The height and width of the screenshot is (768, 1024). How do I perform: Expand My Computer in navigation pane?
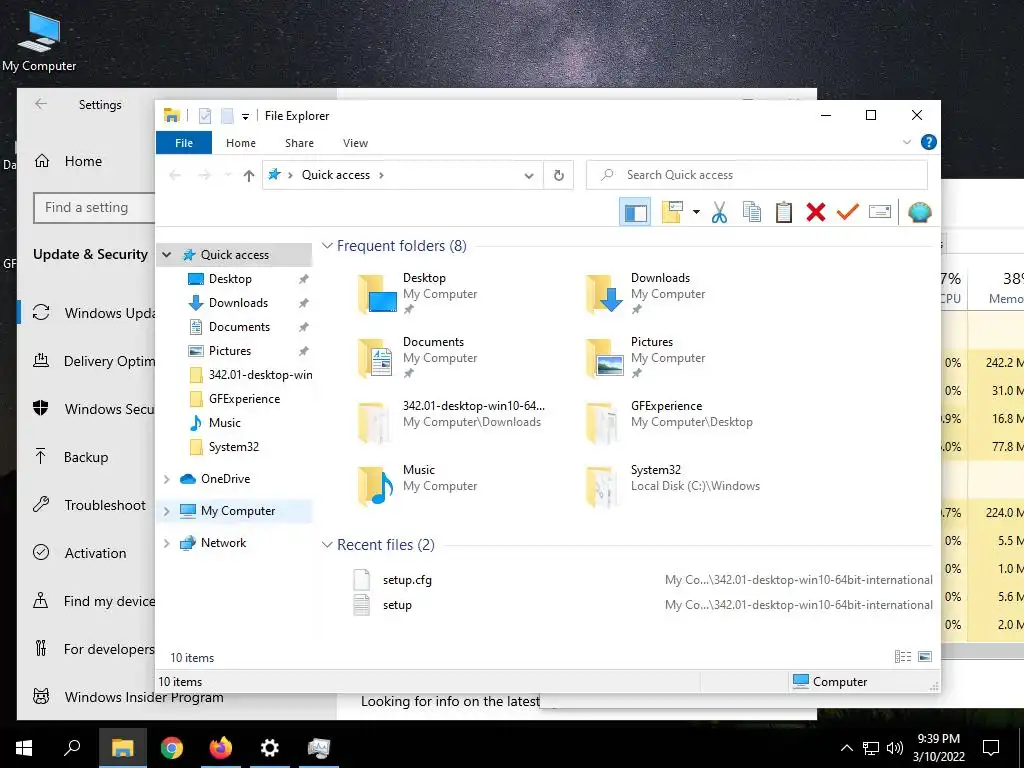(x=167, y=511)
